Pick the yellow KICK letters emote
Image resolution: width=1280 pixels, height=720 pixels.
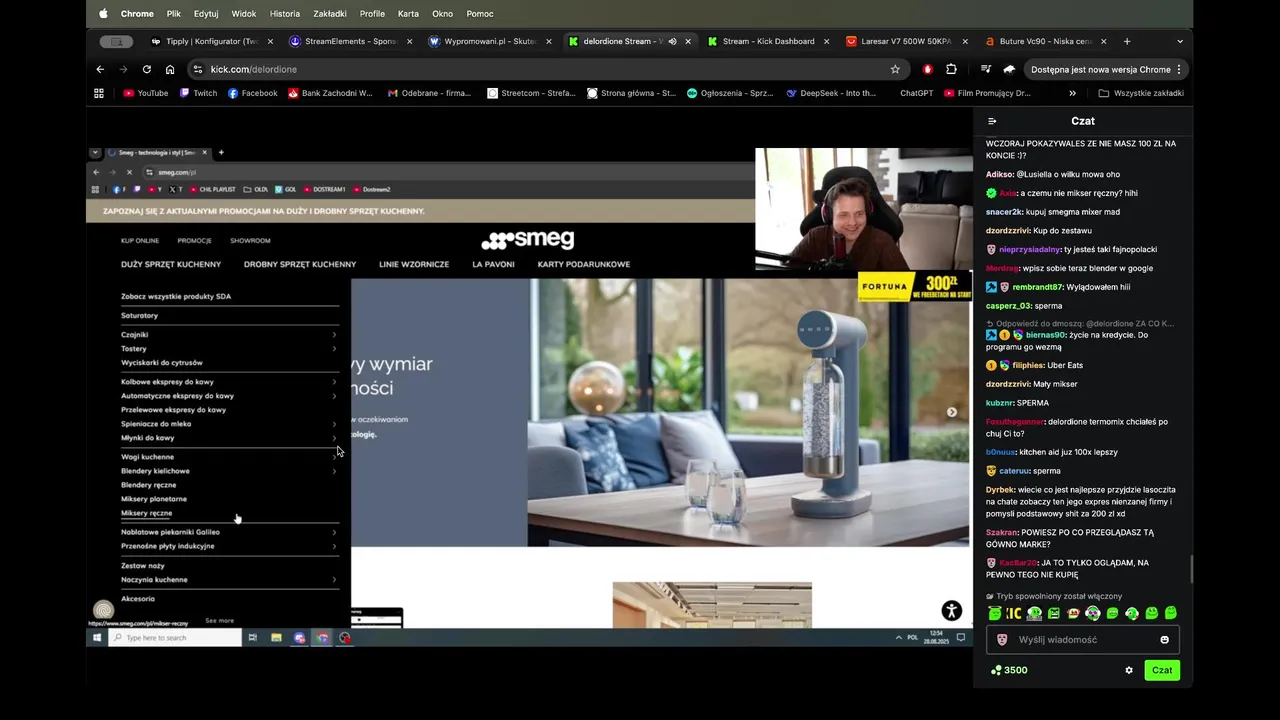pos(1014,613)
